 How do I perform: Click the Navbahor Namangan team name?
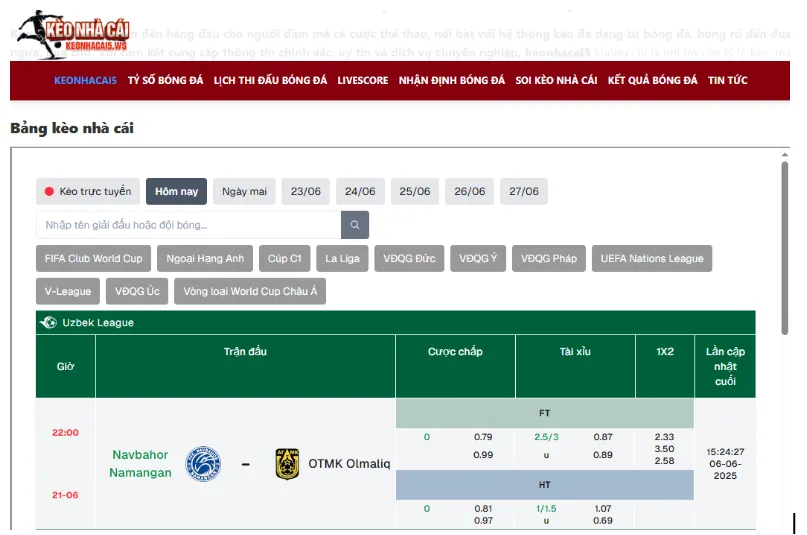tap(140, 463)
